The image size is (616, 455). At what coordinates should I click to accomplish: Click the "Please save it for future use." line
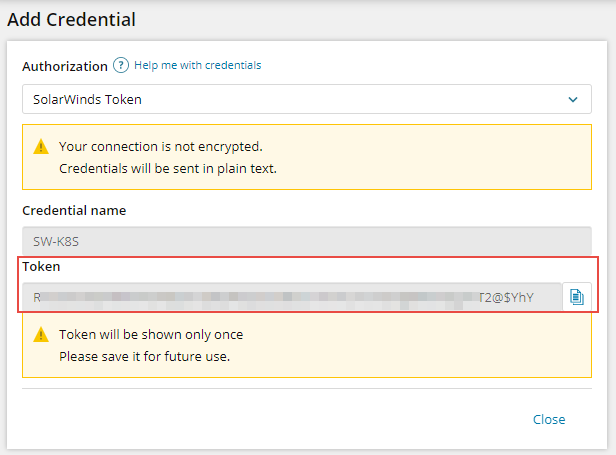pos(144,355)
